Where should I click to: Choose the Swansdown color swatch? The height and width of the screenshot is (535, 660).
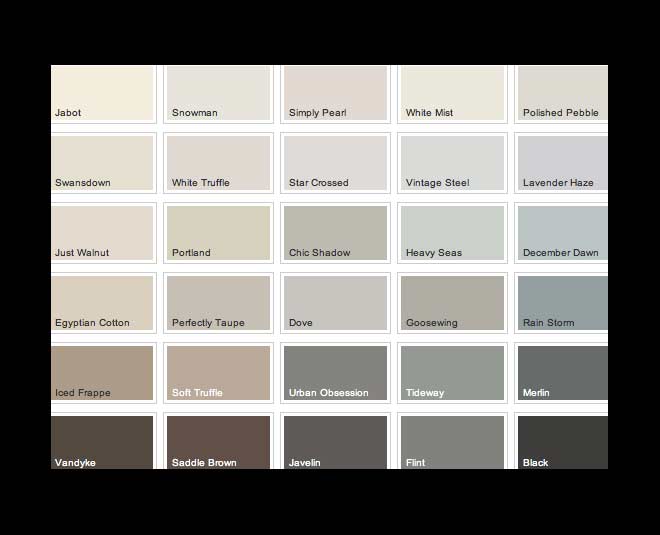[x=102, y=163]
